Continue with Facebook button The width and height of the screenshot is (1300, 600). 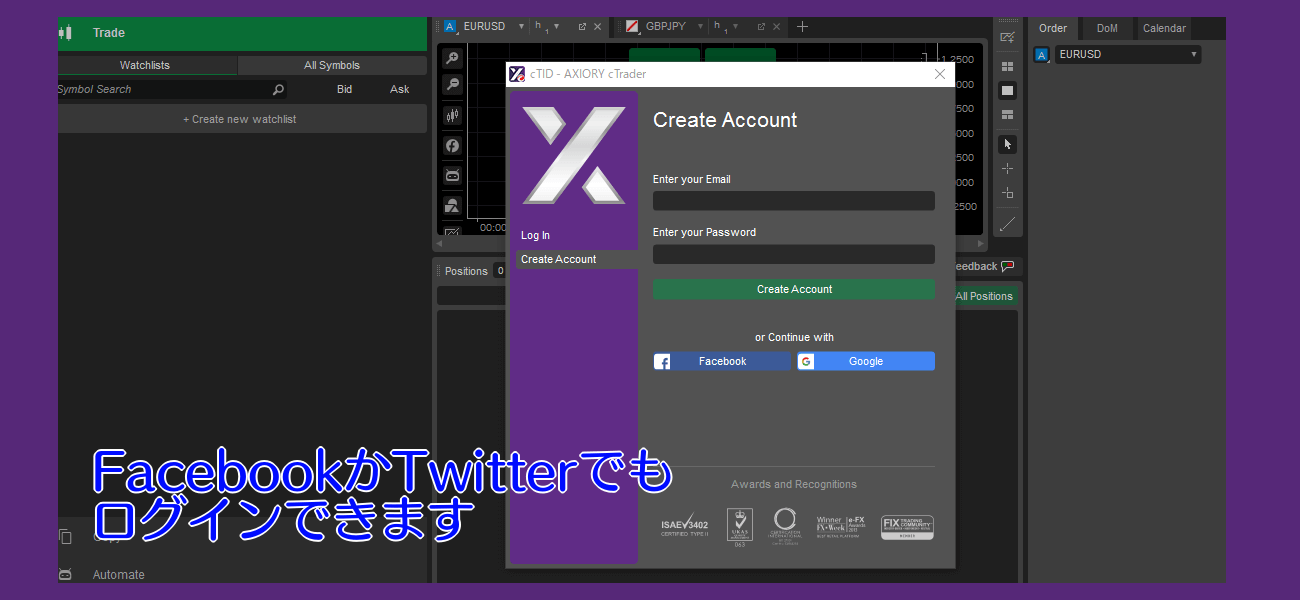pos(722,362)
